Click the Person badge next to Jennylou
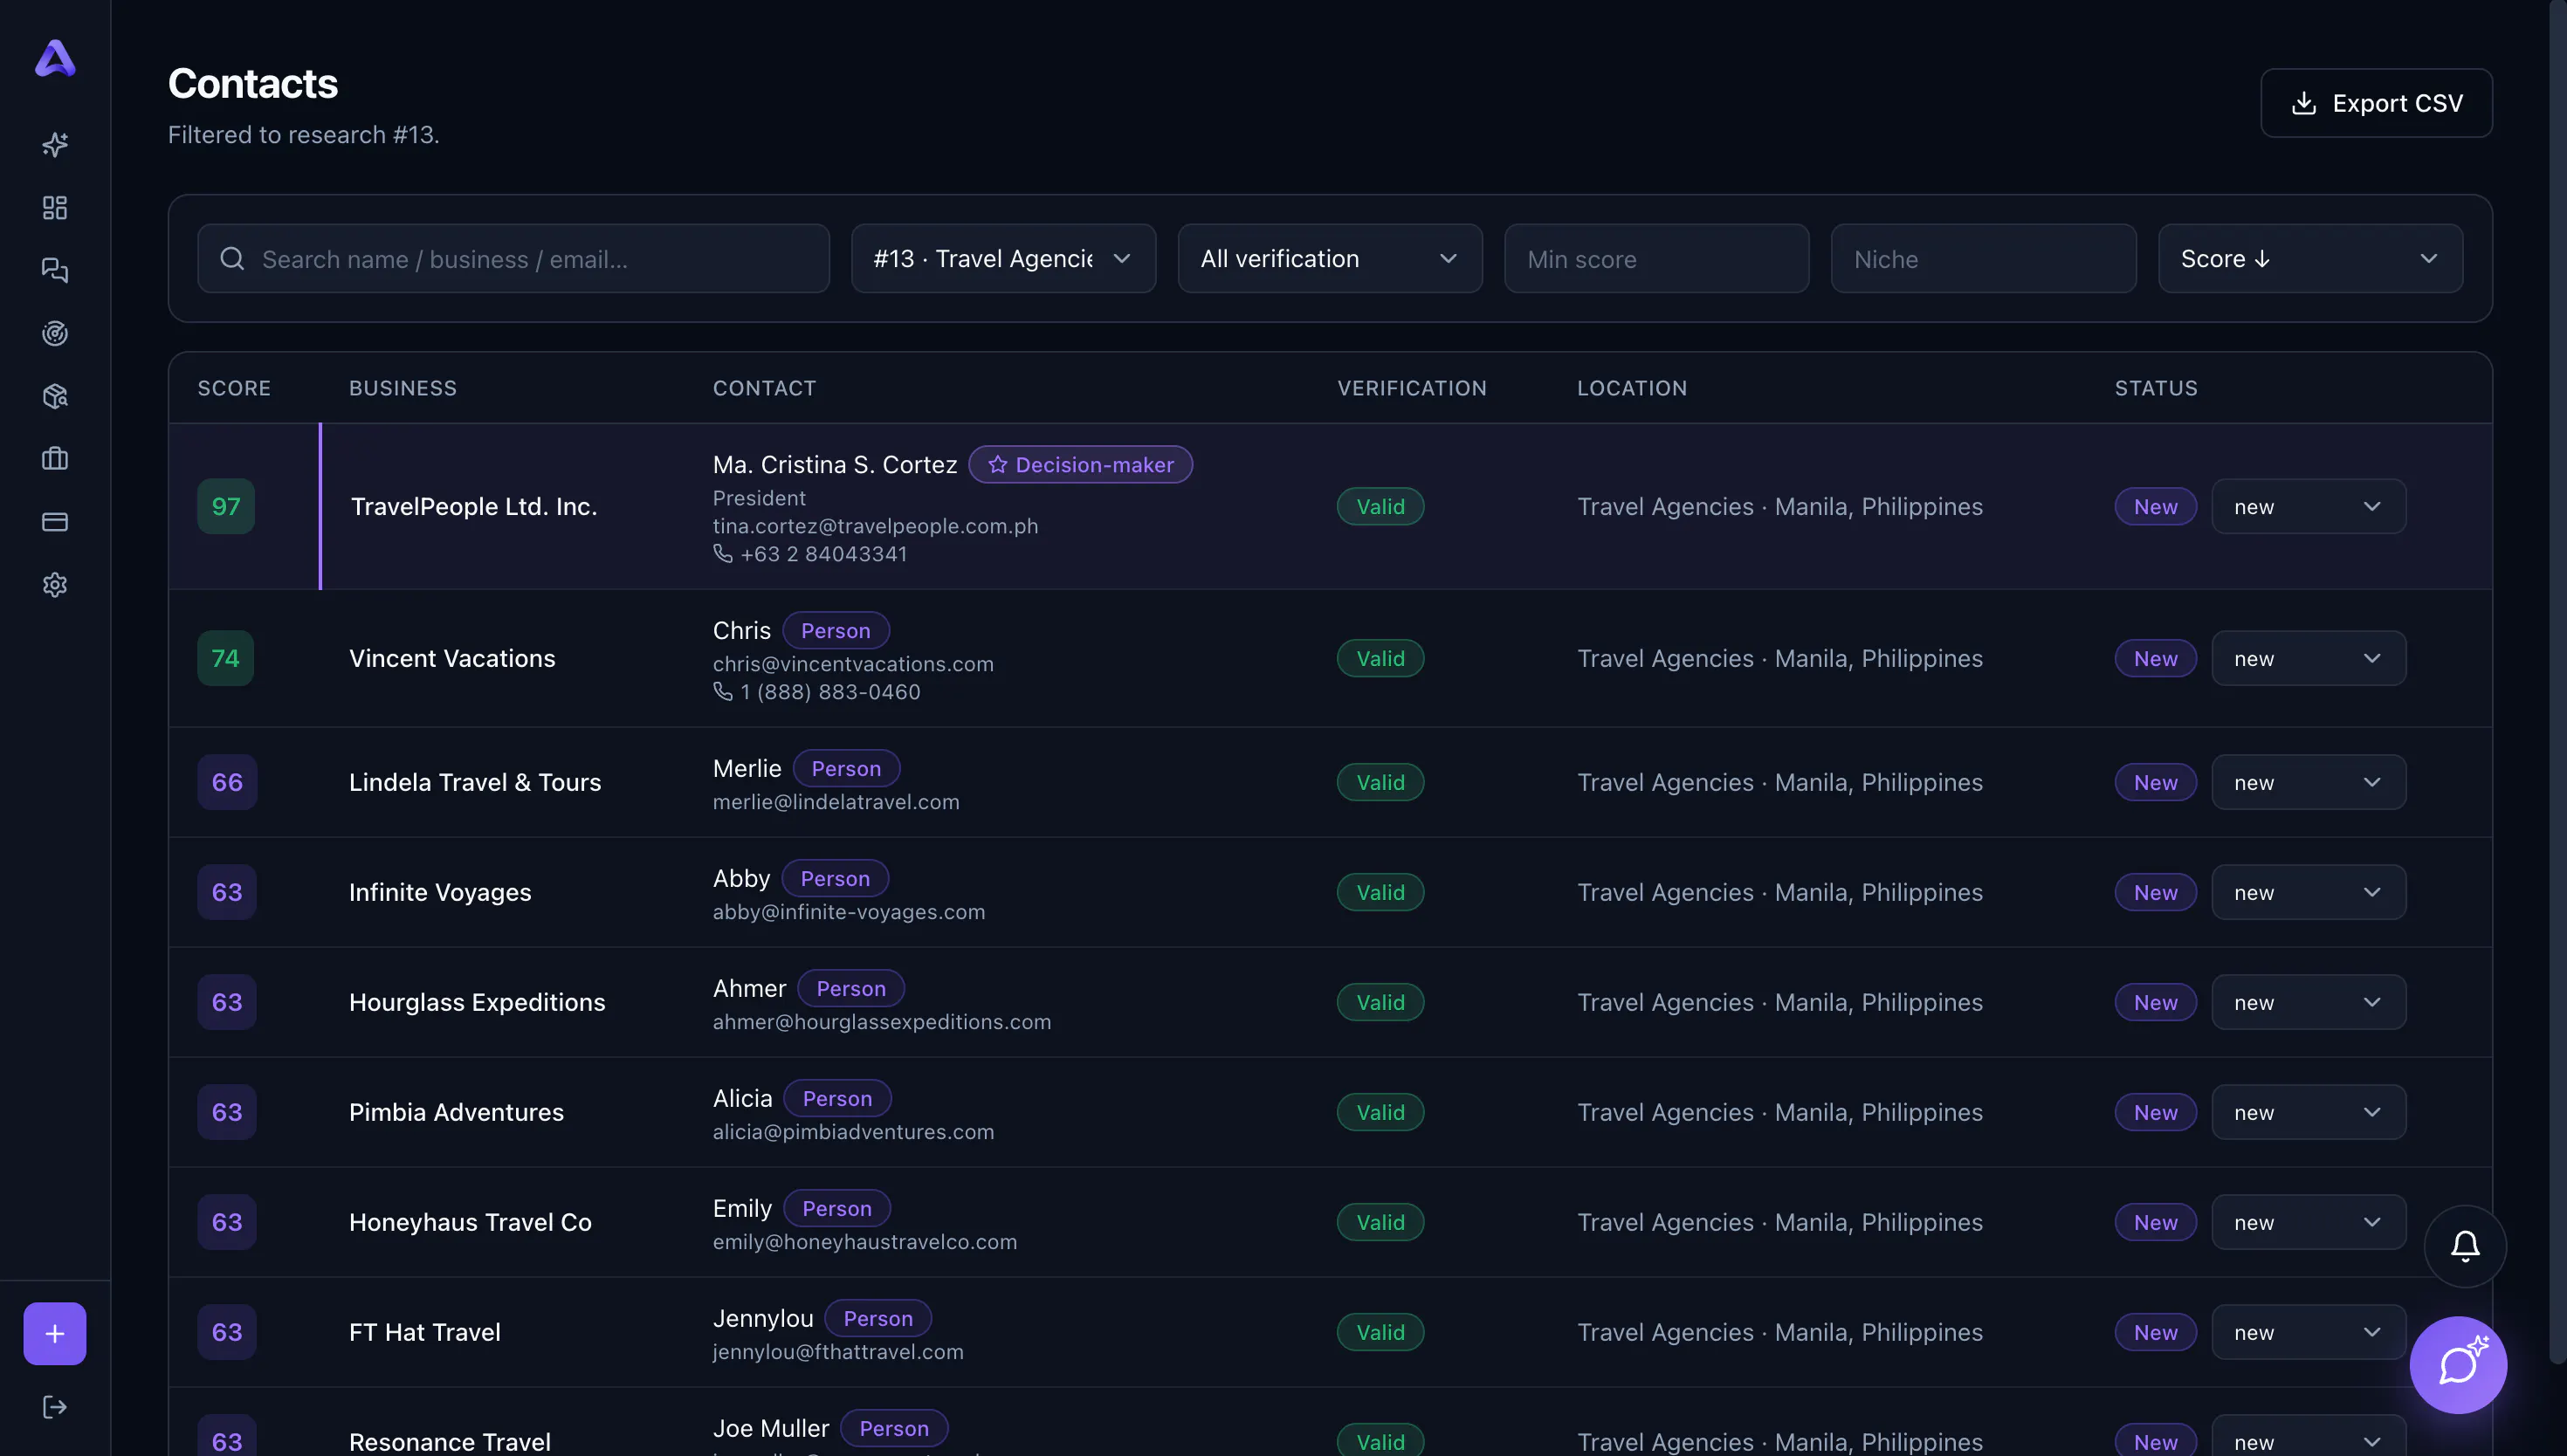This screenshot has width=2567, height=1456. coord(878,1319)
